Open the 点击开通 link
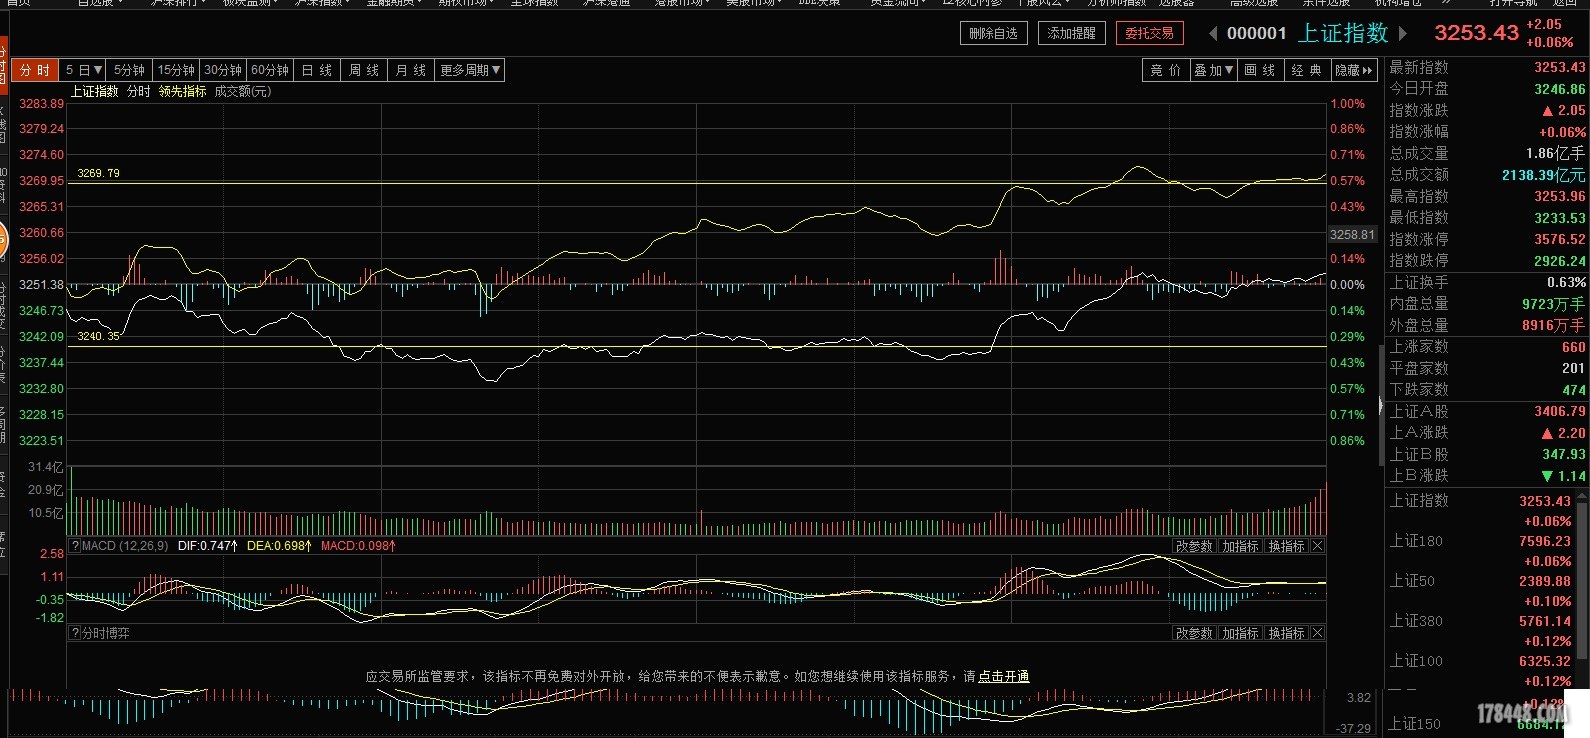The image size is (1590, 738). (x=1004, y=676)
